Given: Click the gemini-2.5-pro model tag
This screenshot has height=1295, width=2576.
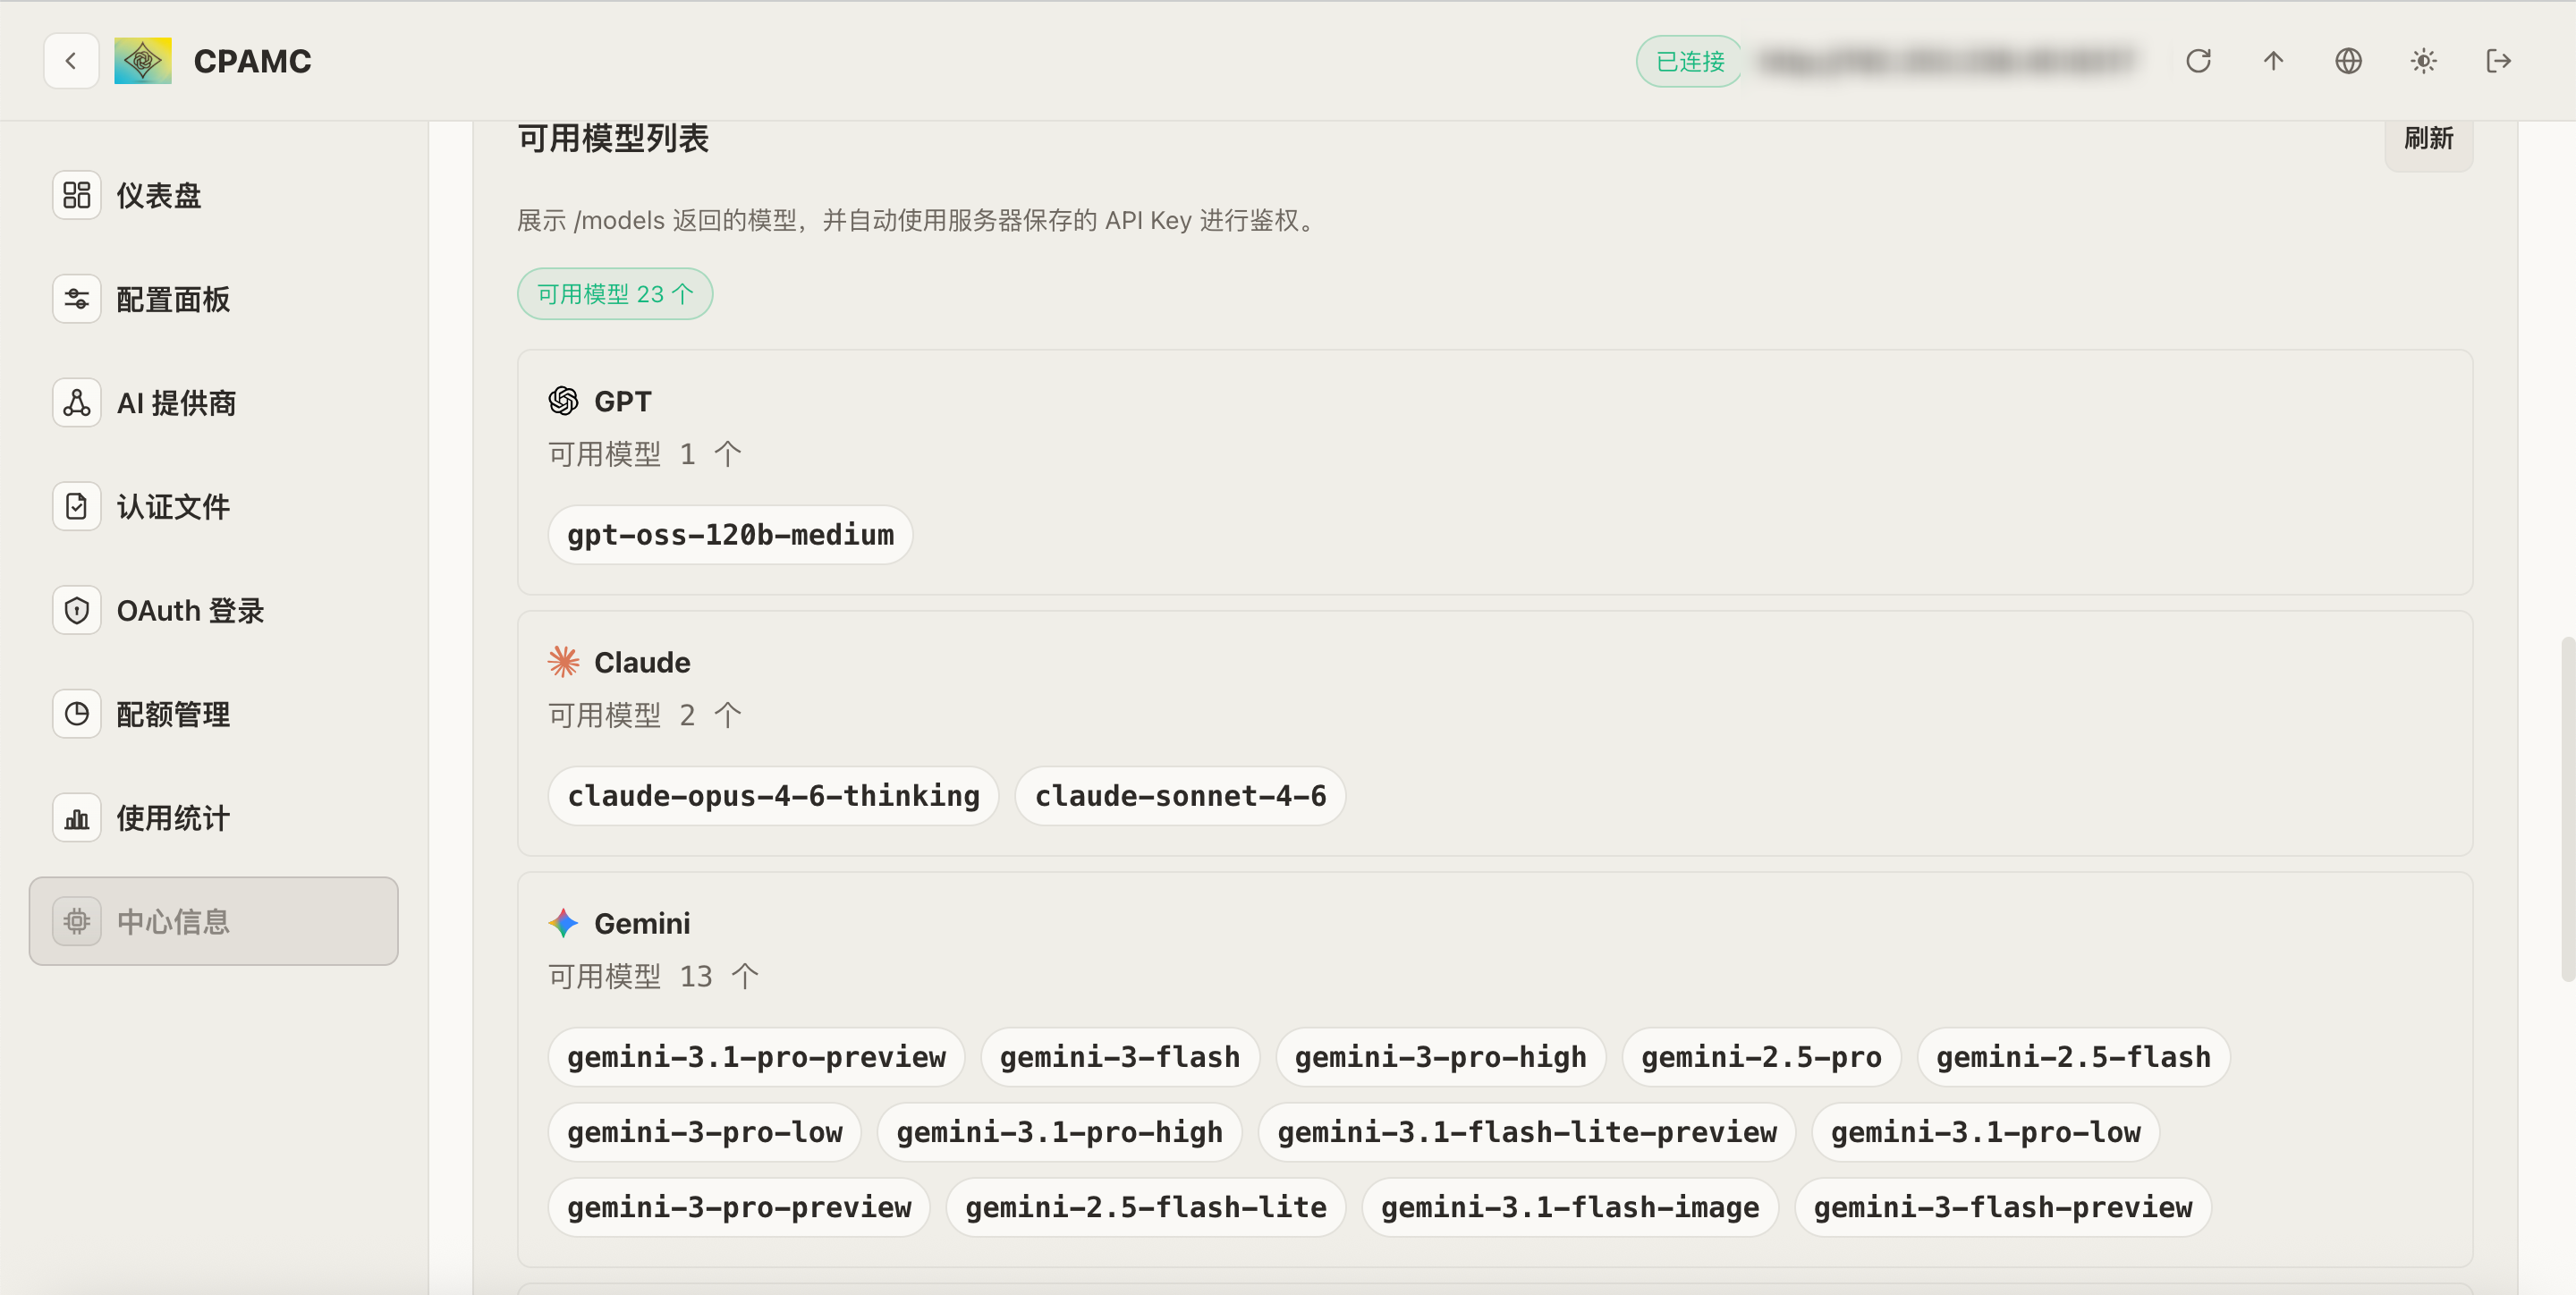Looking at the screenshot, I should tap(1760, 1057).
